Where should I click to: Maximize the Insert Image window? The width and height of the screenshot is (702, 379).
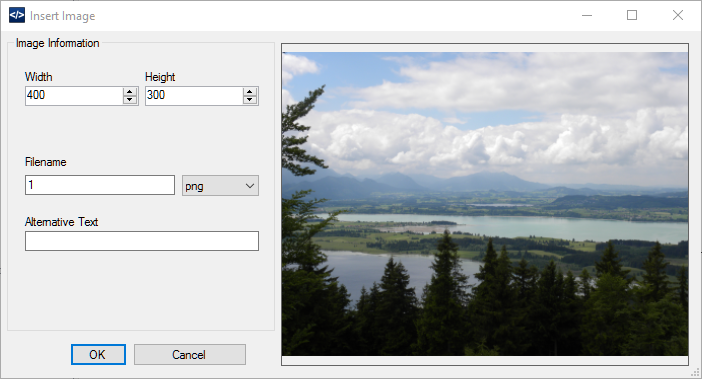pyautogui.click(x=632, y=15)
